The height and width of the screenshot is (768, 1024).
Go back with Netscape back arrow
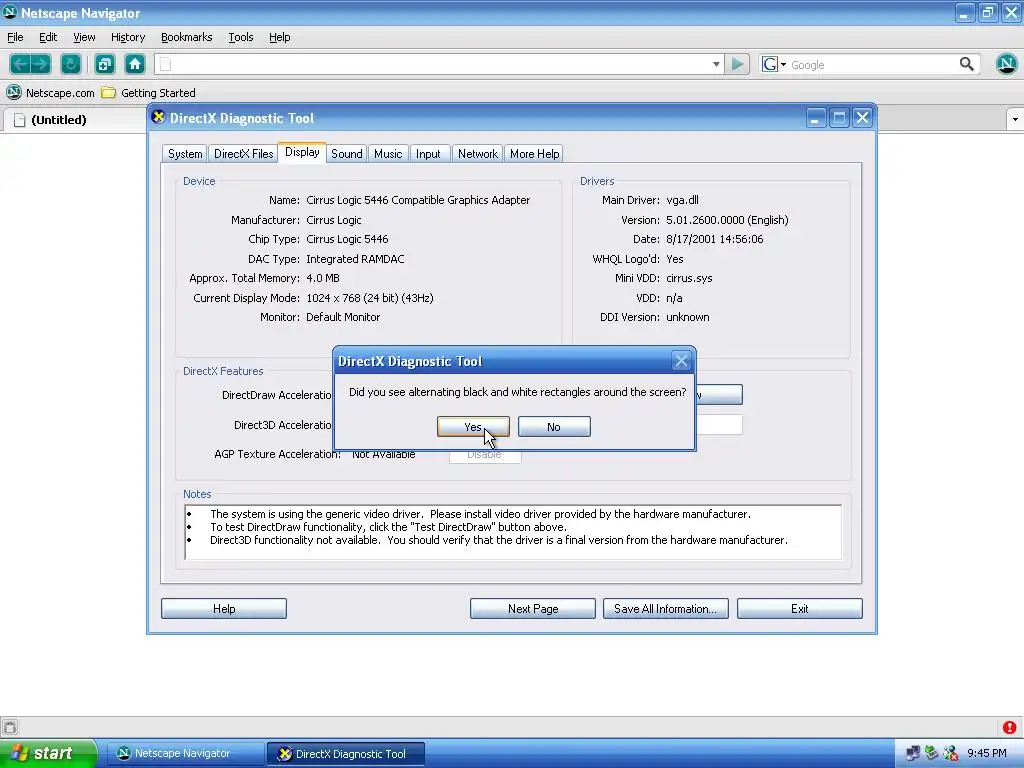[x=20, y=64]
